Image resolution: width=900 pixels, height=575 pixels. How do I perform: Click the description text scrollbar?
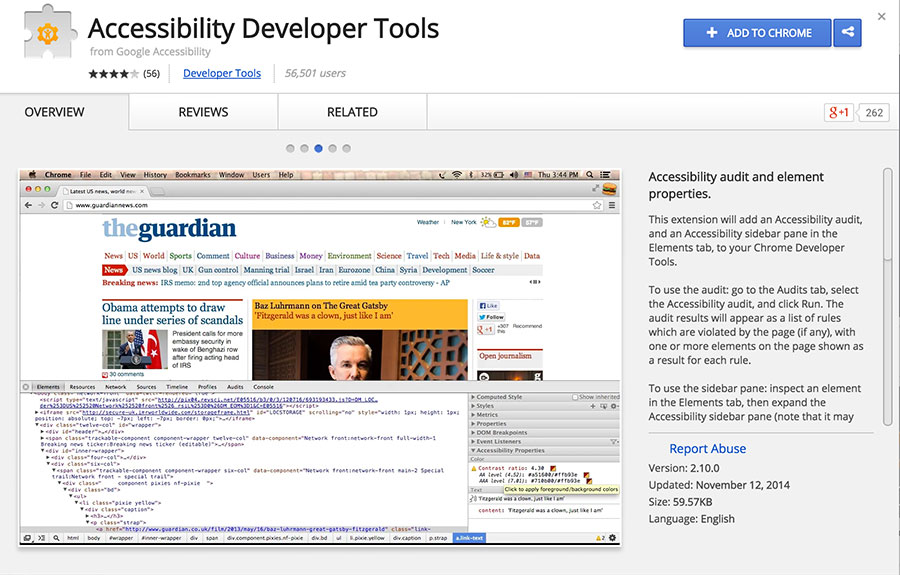887,214
